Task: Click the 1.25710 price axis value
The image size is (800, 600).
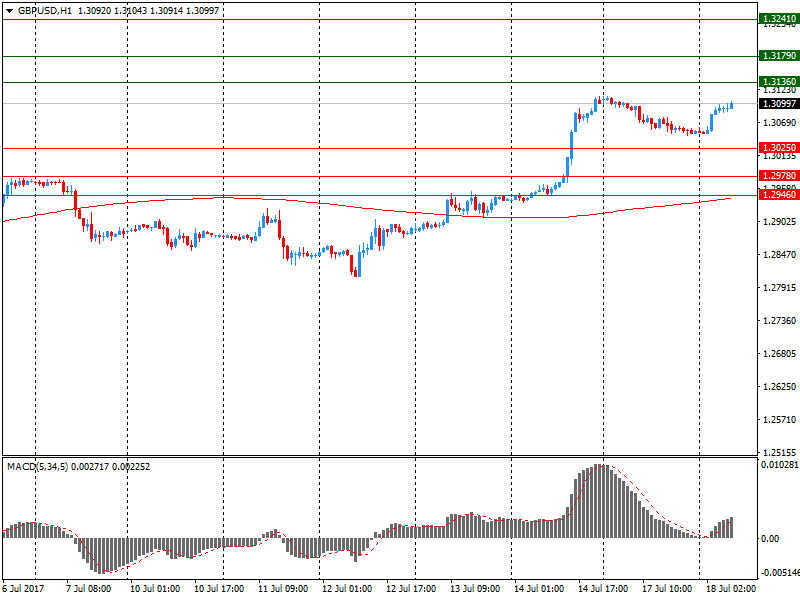Action: click(x=780, y=419)
